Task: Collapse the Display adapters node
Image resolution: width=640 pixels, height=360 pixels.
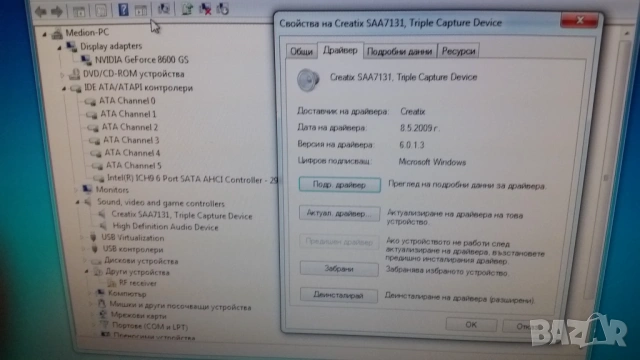Action: pos(60,48)
